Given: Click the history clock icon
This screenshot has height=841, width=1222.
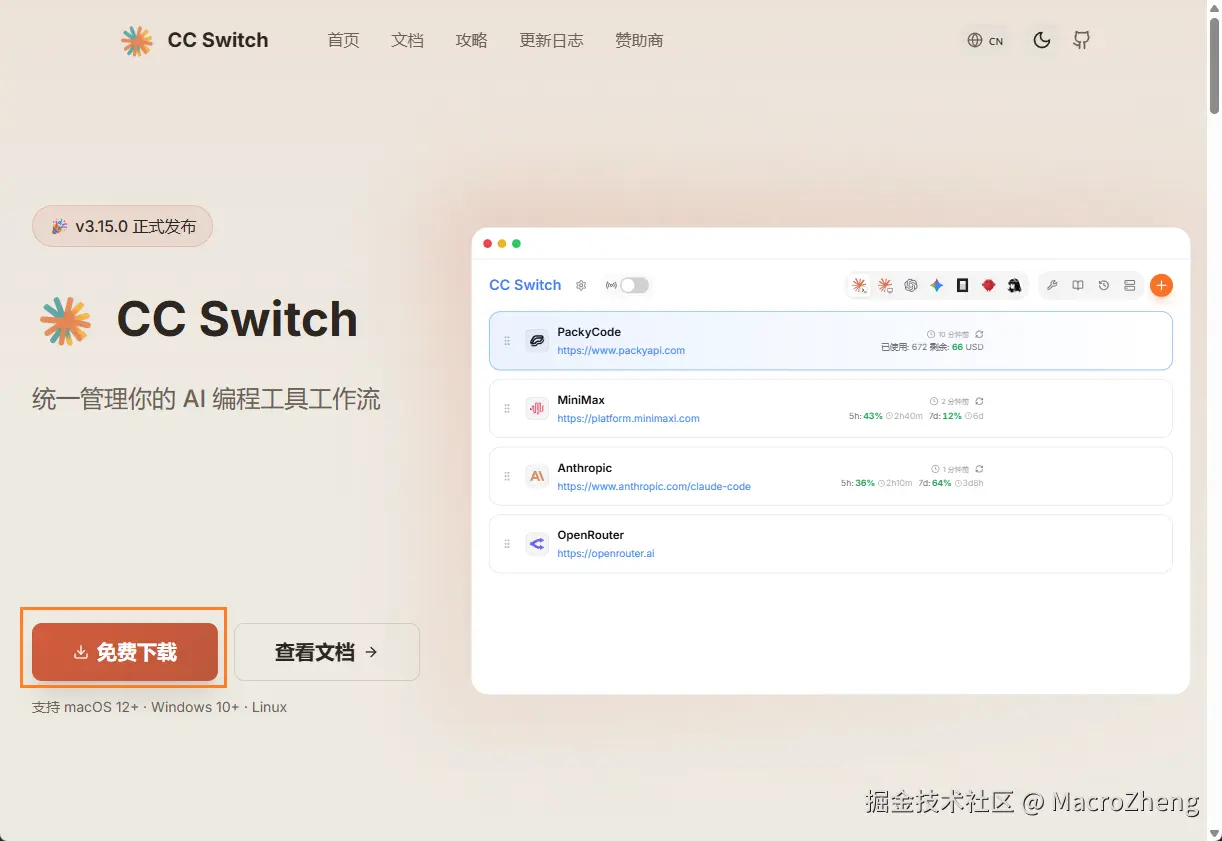Looking at the screenshot, I should (1104, 285).
